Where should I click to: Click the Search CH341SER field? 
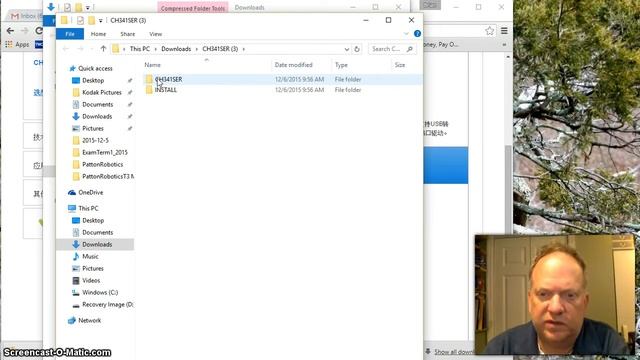coord(392,49)
